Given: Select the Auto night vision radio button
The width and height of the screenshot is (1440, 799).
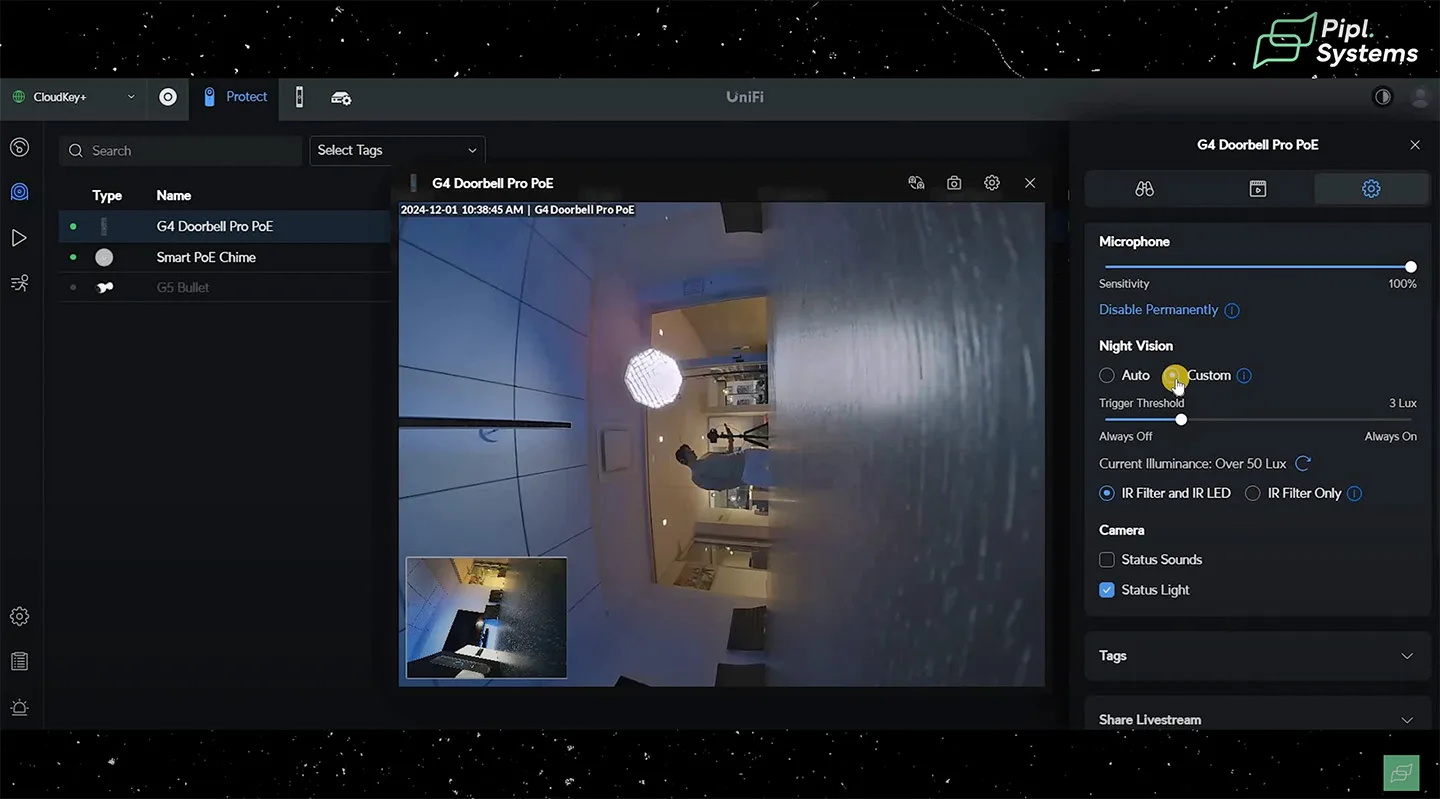Looking at the screenshot, I should coord(1107,376).
